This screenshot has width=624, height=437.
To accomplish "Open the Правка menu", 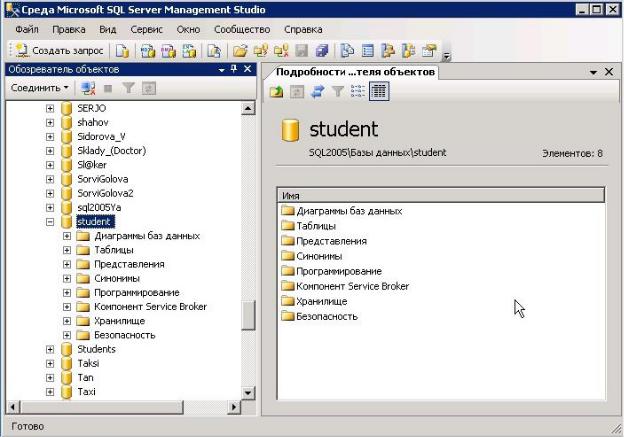I will (x=69, y=29).
